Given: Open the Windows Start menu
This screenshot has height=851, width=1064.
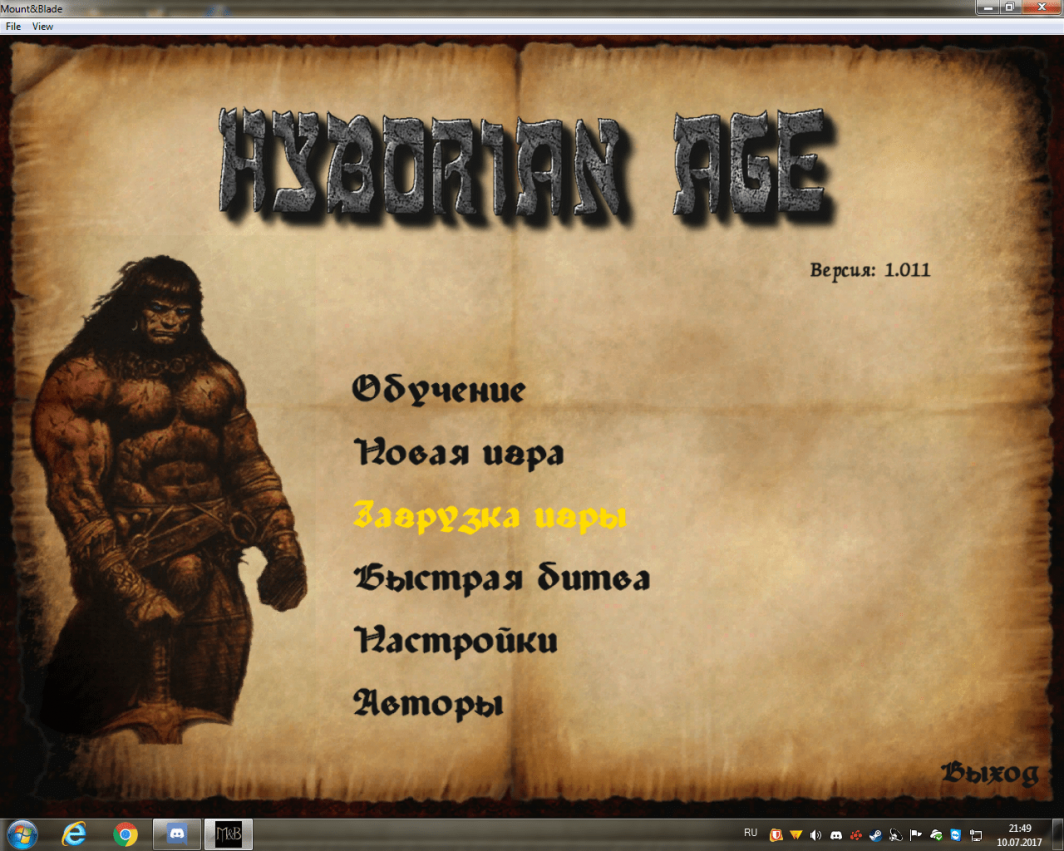Looking at the screenshot, I should (22, 834).
